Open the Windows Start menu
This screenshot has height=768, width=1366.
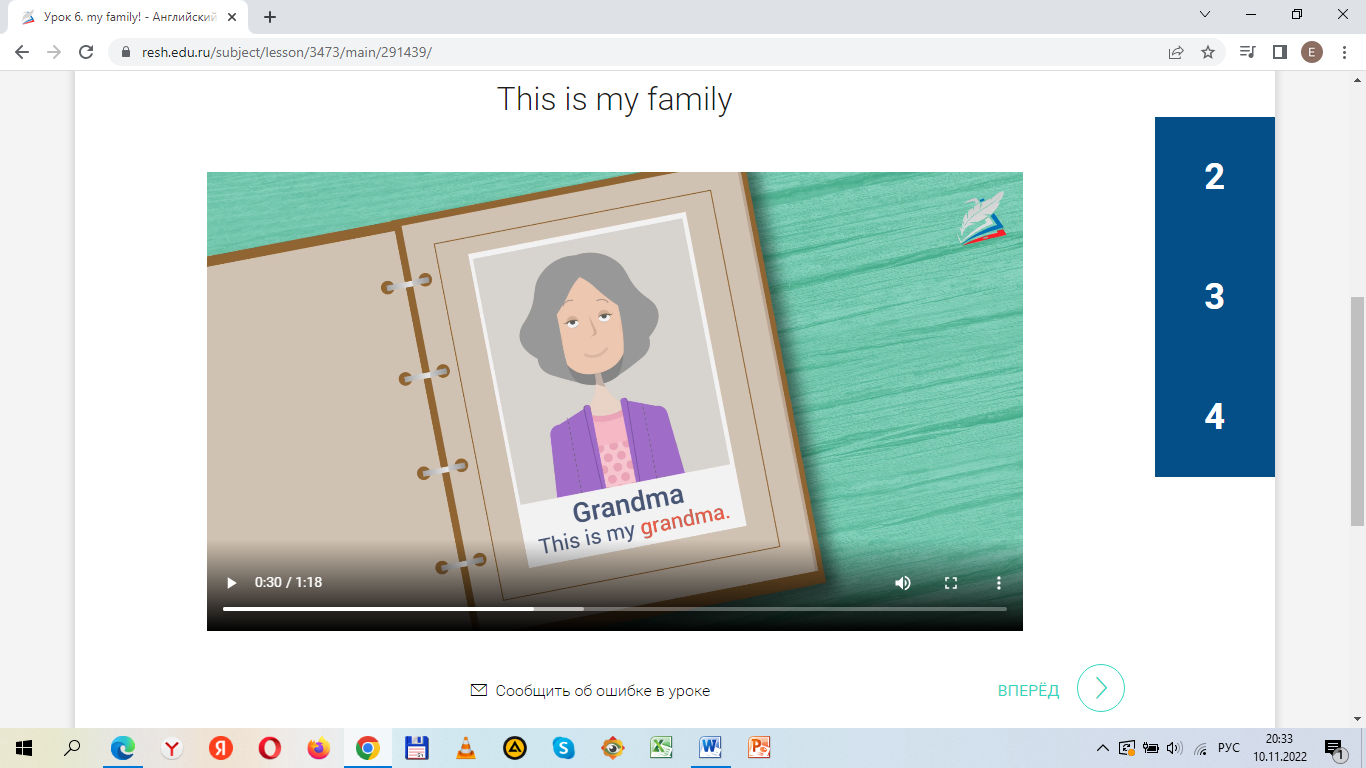24,748
